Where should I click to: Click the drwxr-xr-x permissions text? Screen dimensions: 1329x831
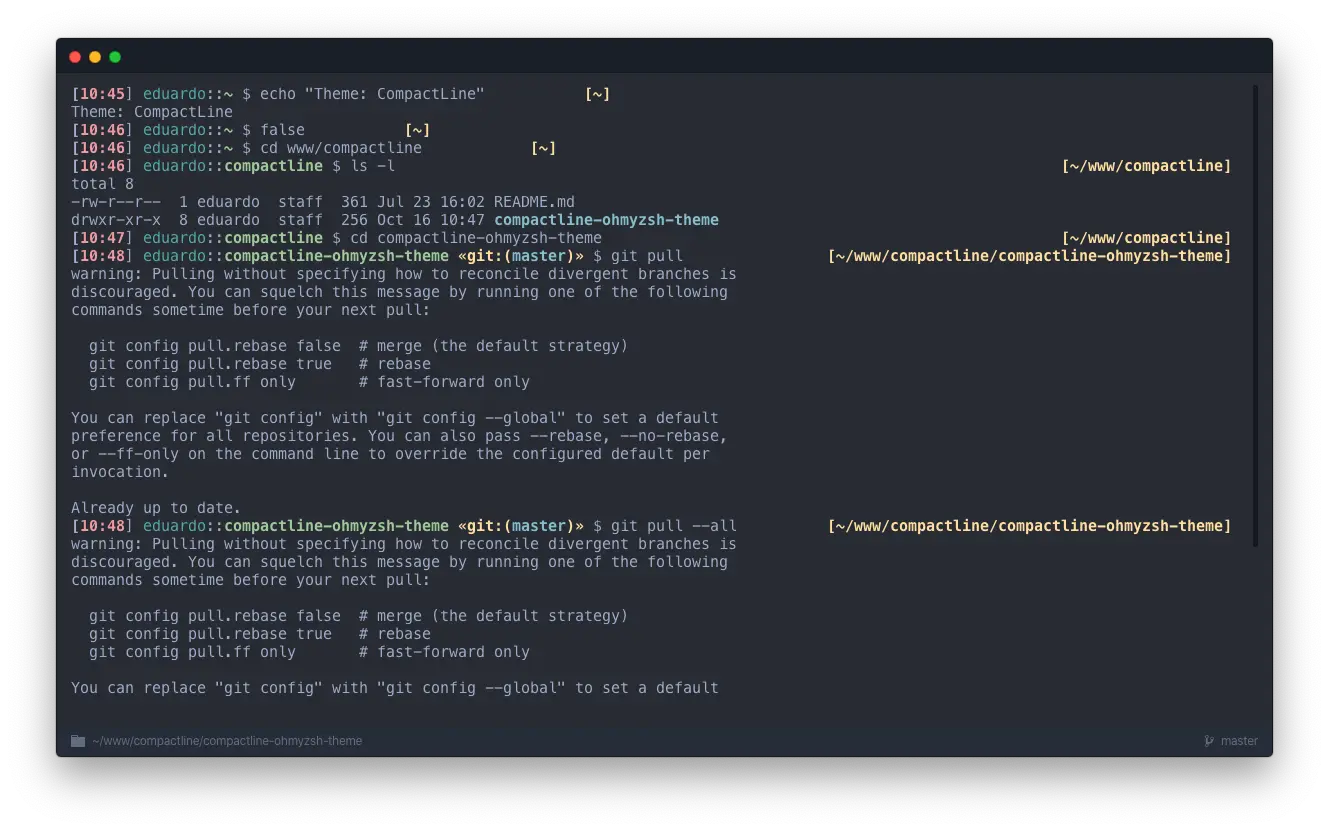pos(115,220)
